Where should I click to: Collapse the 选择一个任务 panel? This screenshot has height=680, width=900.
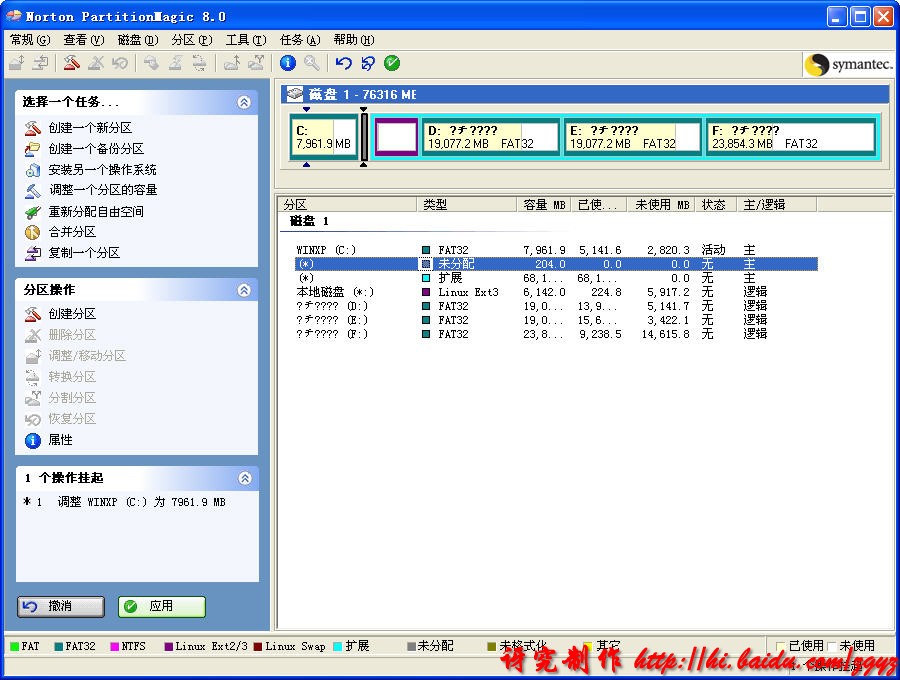click(x=244, y=102)
